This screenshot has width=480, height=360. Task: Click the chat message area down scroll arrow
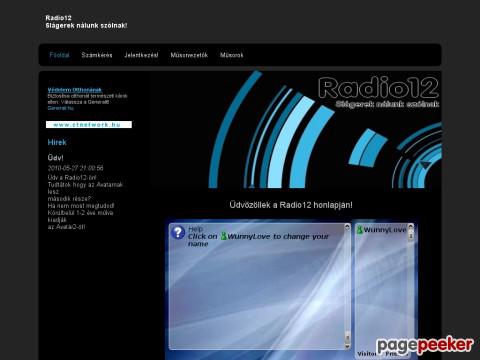coord(347,346)
